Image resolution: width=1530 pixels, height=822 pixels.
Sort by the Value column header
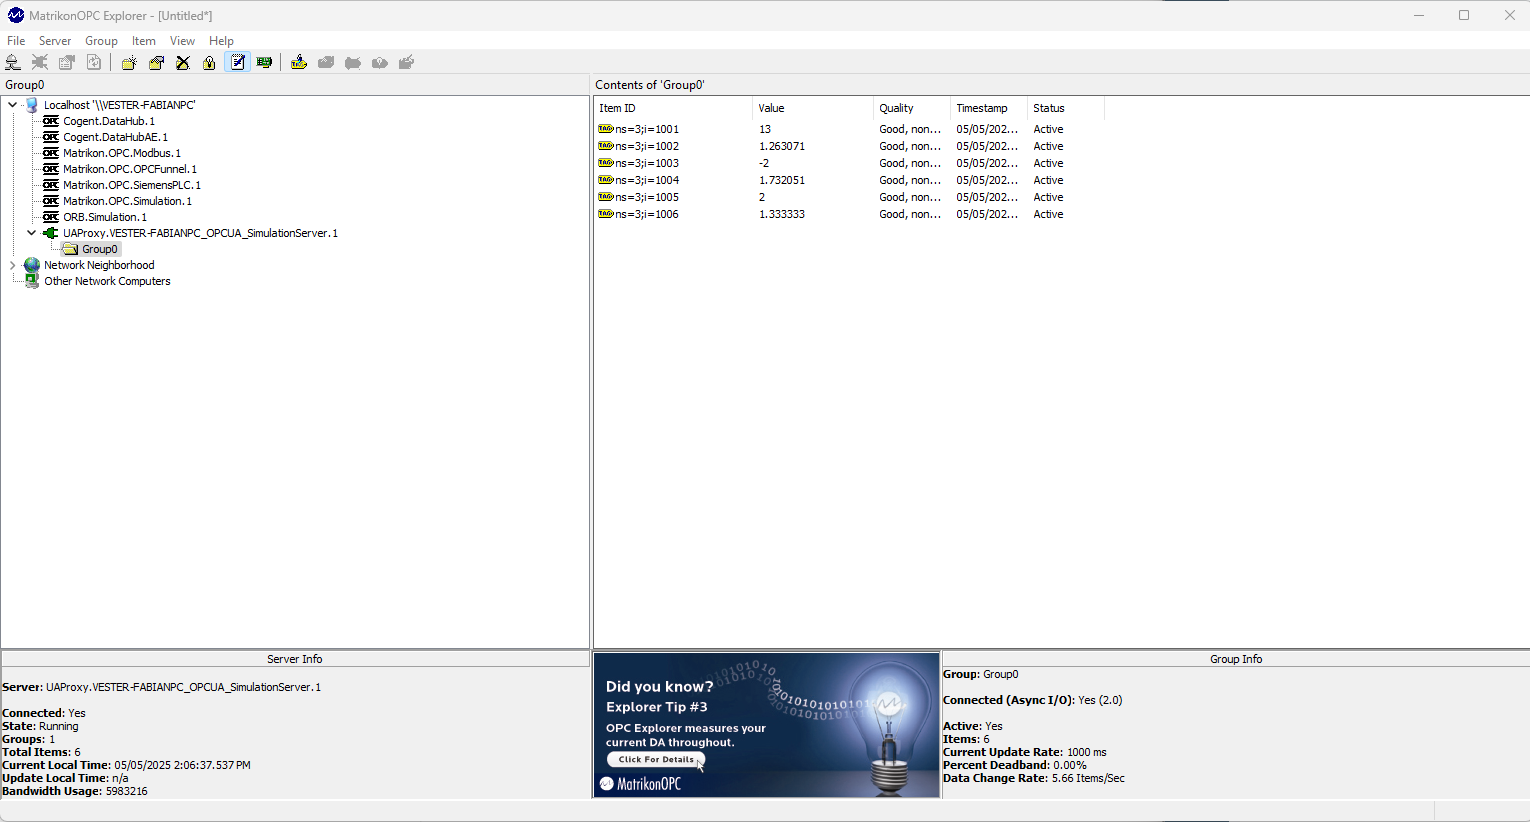click(813, 108)
